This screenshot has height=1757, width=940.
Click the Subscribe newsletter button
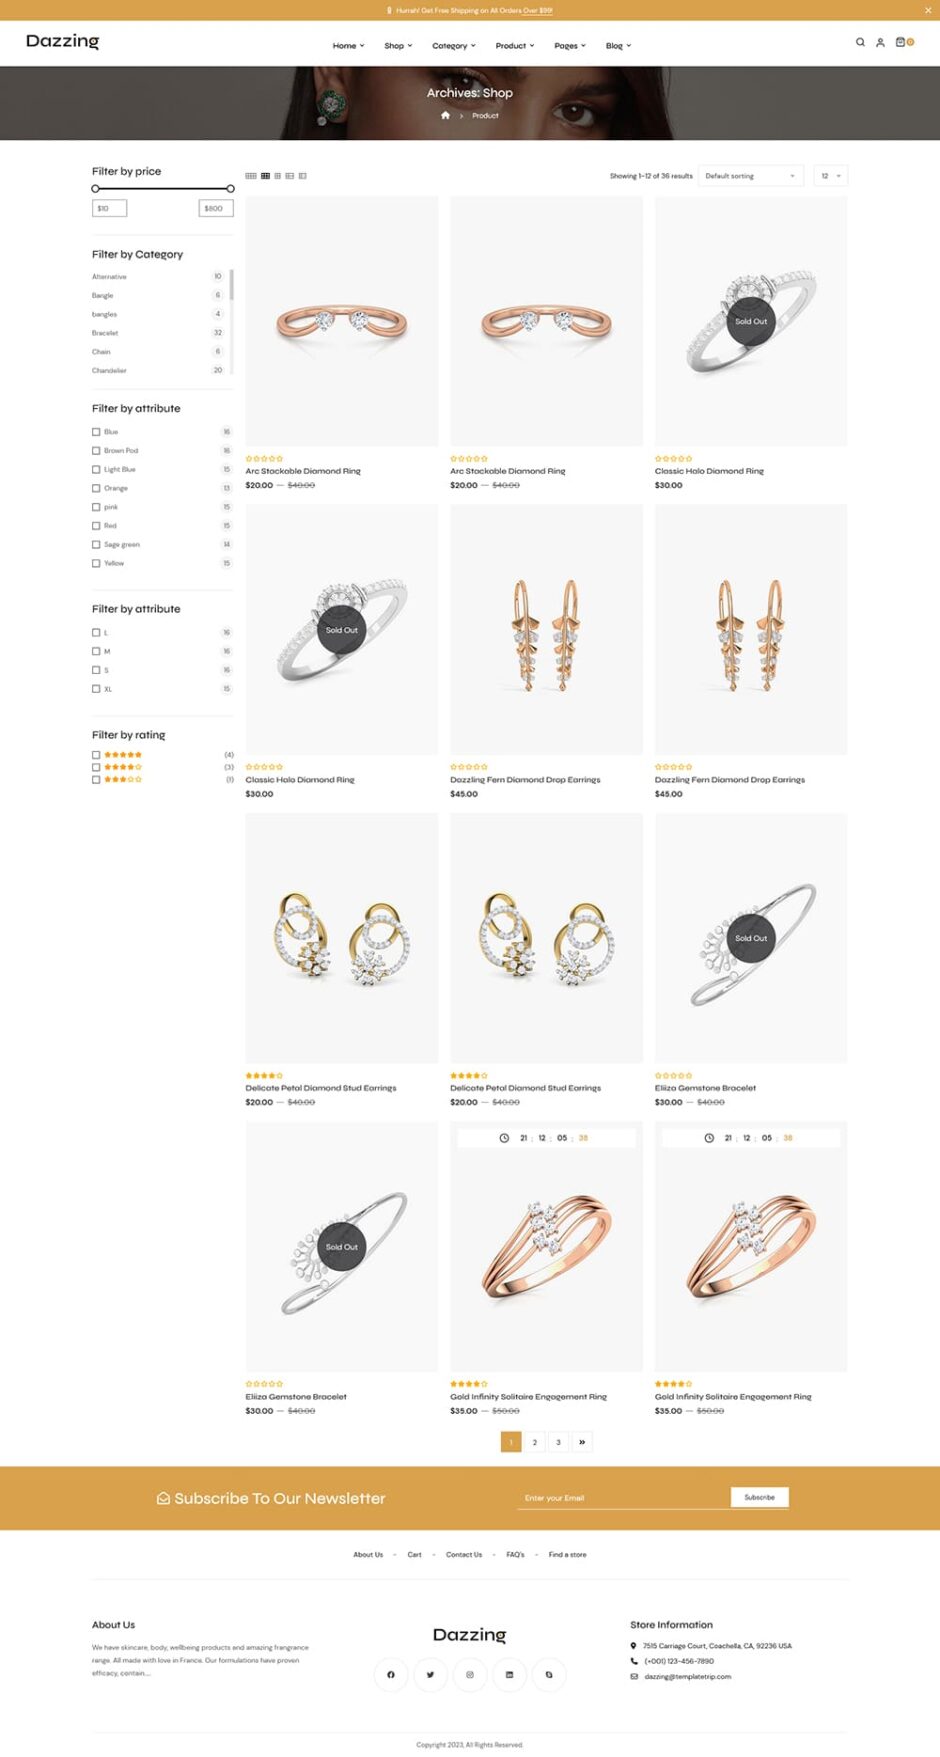tap(759, 1497)
